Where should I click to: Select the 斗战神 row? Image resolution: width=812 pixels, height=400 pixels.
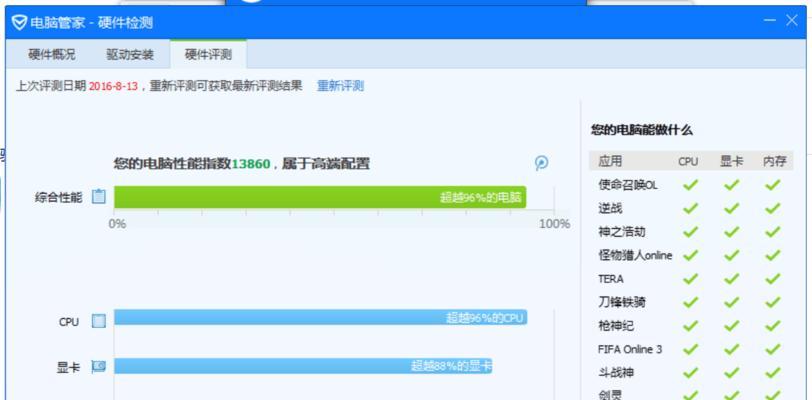pyautogui.click(x=691, y=373)
